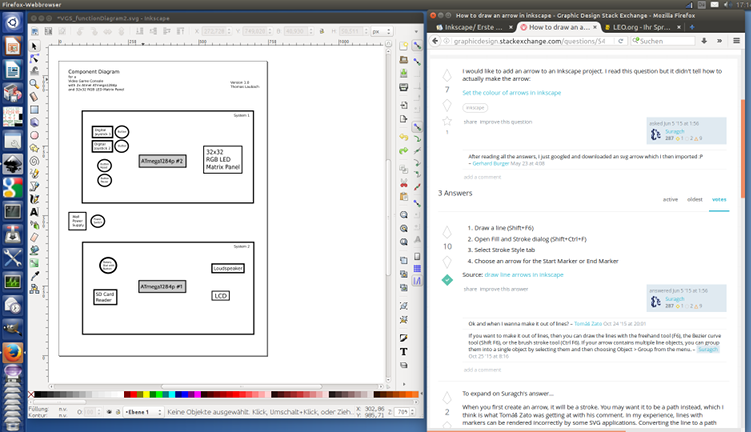Open Set the colour of arrows in Inkscape link
This screenshot has width=751, height=432.
pos(512,92)
